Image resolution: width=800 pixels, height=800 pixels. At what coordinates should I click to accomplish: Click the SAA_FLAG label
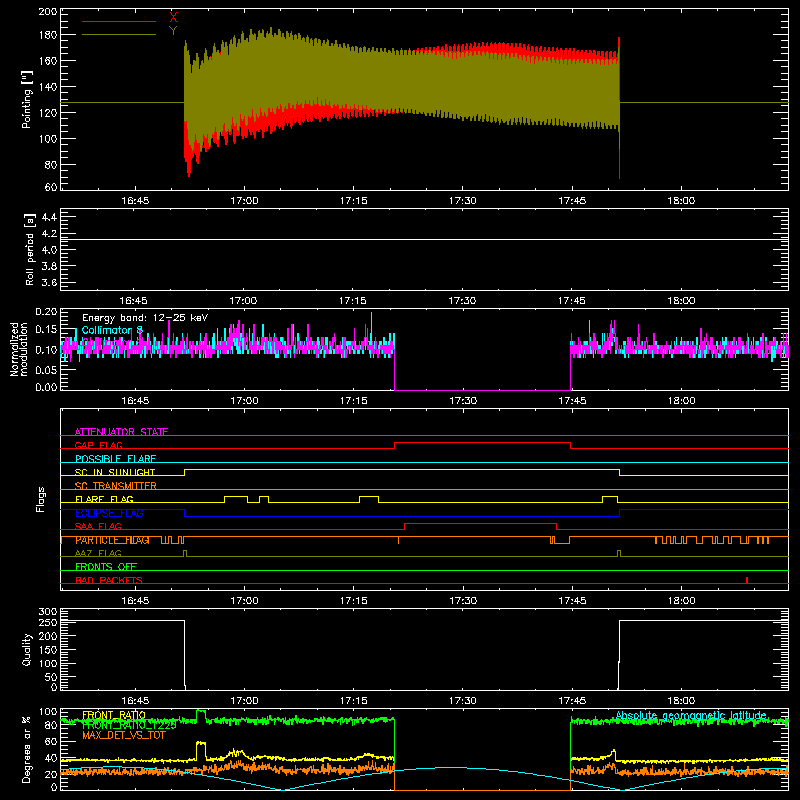coord(98,526)
